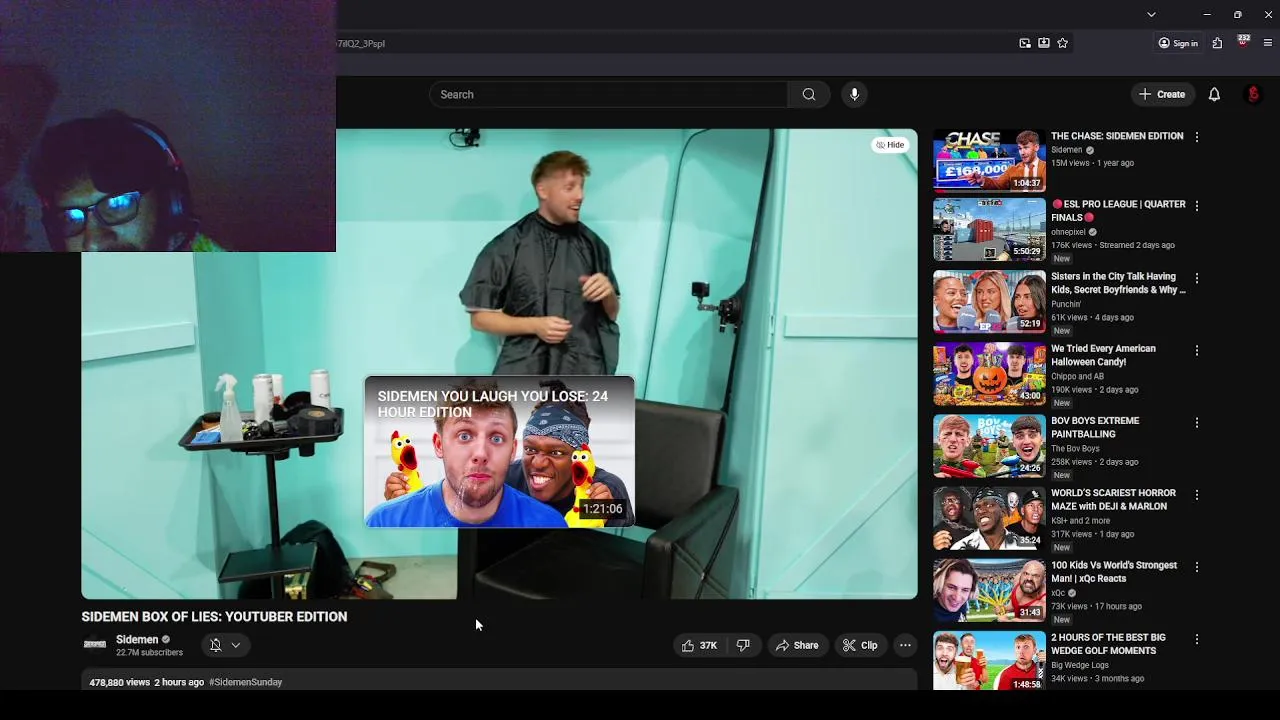Expand the tab list chevron
Viewport: 1280px width, 720px height.
[x=1151, y=15]
